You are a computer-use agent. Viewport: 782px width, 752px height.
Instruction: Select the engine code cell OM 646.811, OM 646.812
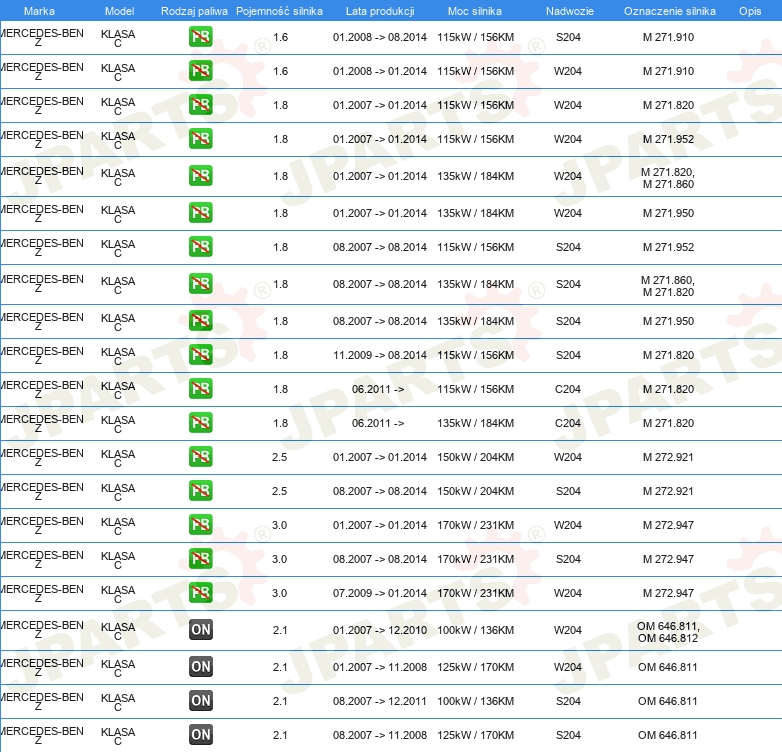pyautogui.click(x=668, y=632)
